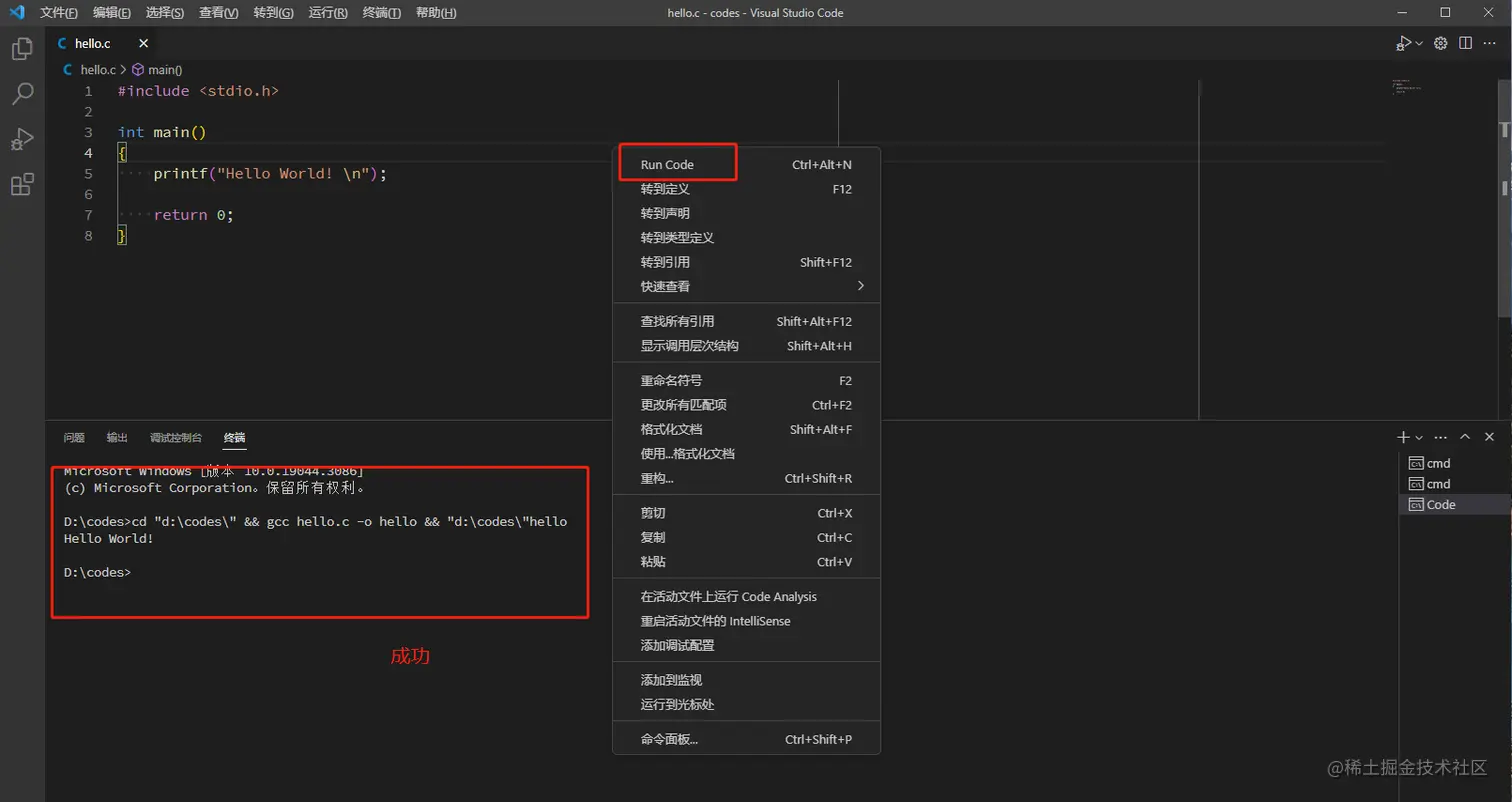Switch to the 终端 panel tab

click(x=235, y=438)
